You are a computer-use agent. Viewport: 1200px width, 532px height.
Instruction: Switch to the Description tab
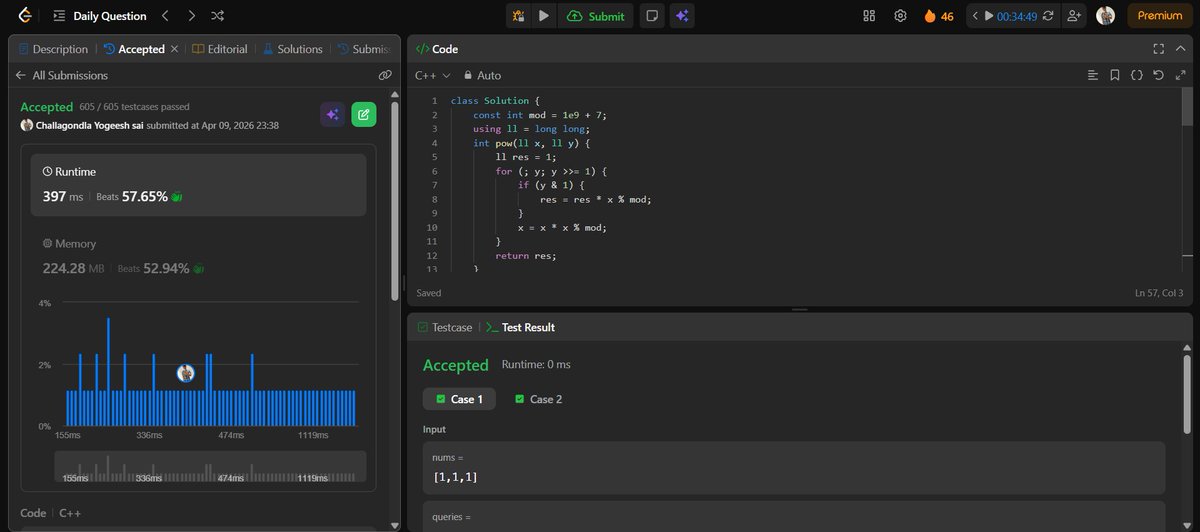[53, 49]
